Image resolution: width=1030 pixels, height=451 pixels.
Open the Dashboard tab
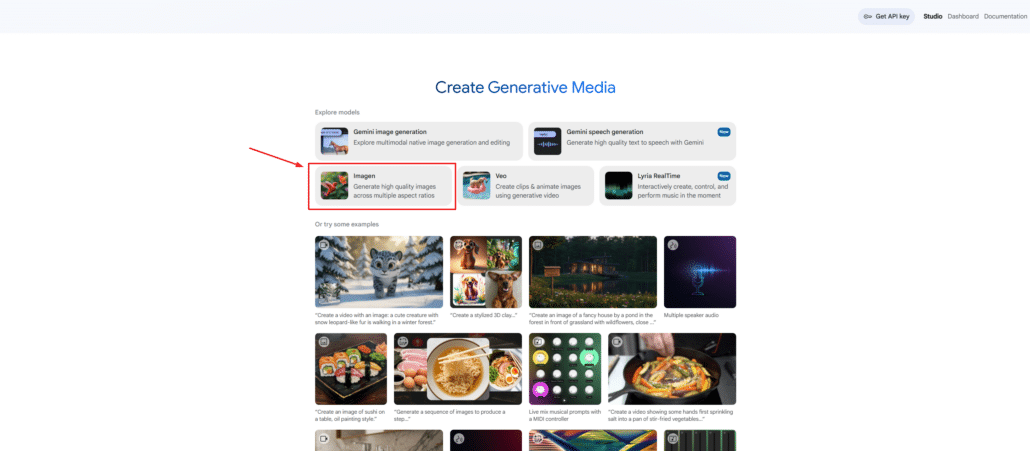(963, 16)
